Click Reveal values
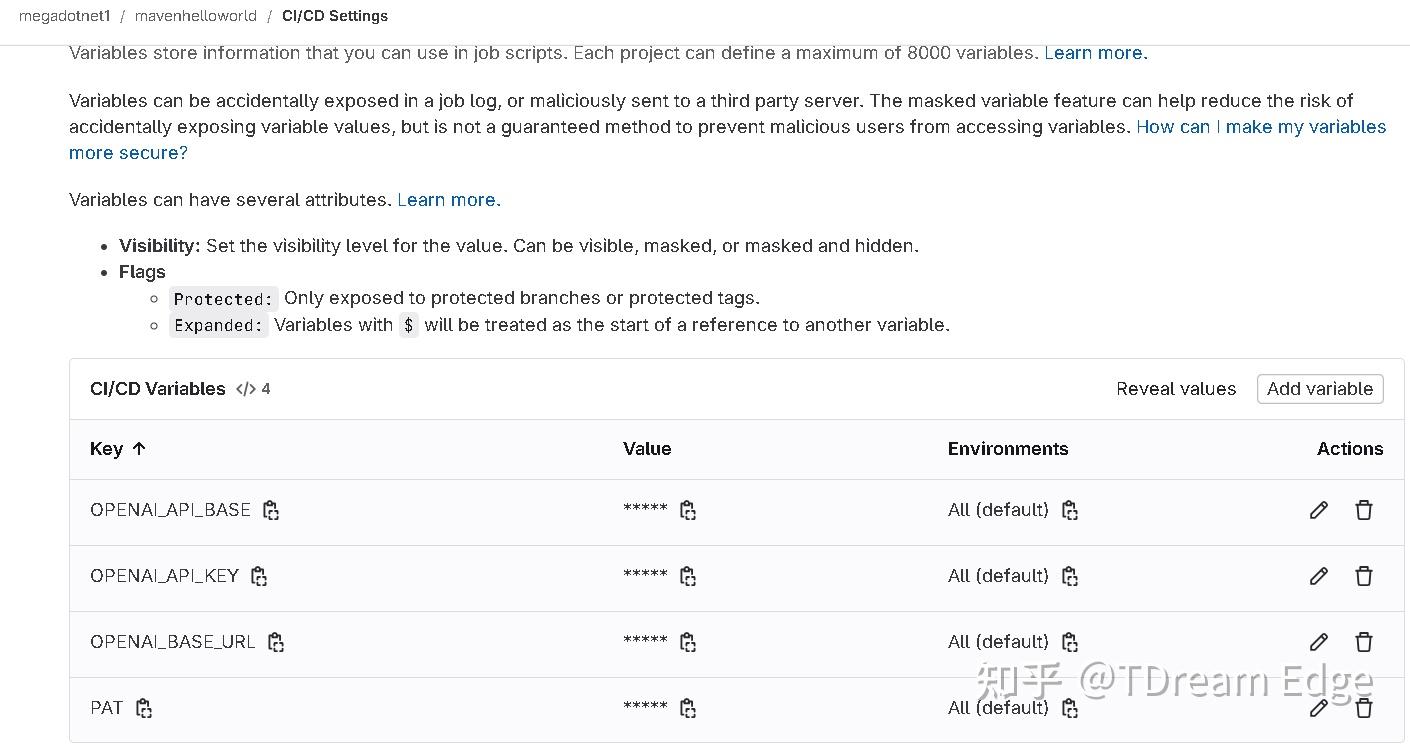 click(1176, 389)
